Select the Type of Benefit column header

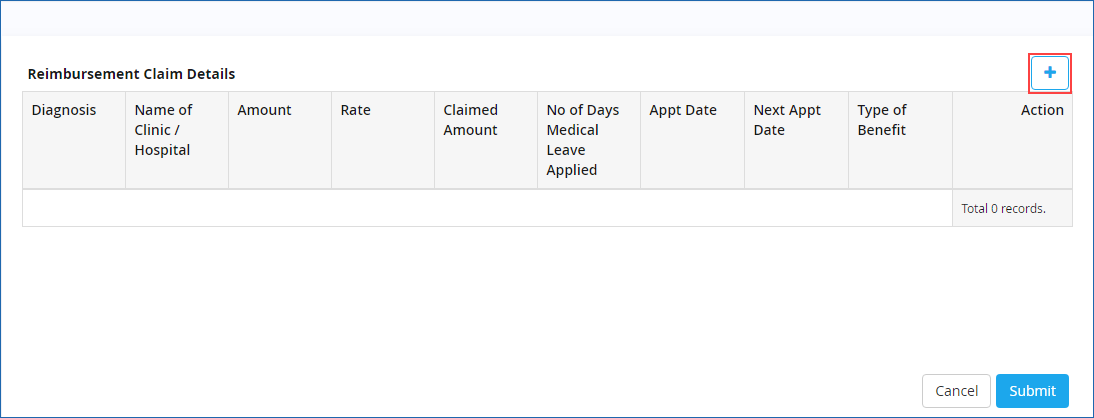pos(900,140)
